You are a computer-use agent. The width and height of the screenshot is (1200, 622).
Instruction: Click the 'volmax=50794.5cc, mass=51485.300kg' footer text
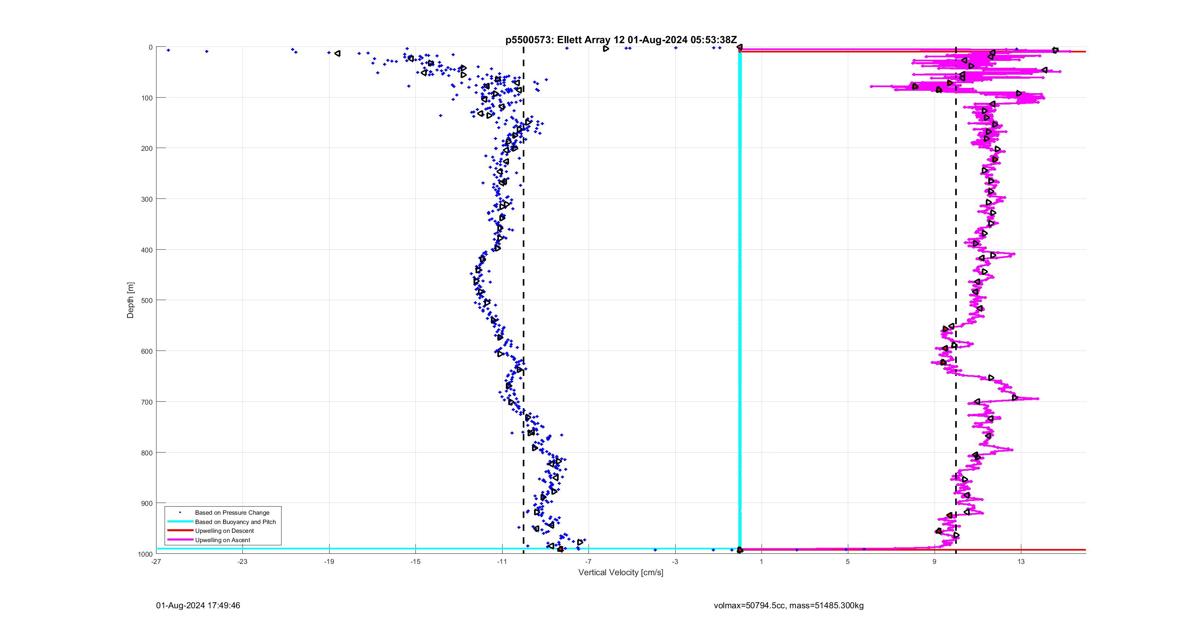788,605
